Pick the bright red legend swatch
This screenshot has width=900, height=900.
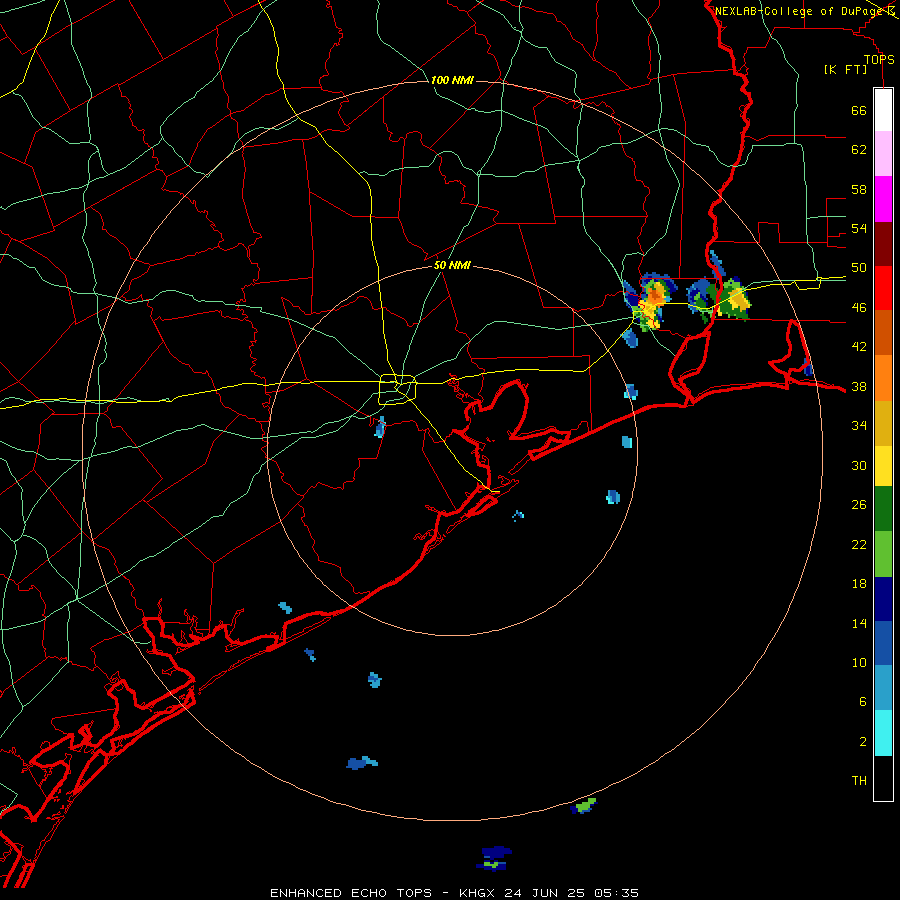click(883, 288)
